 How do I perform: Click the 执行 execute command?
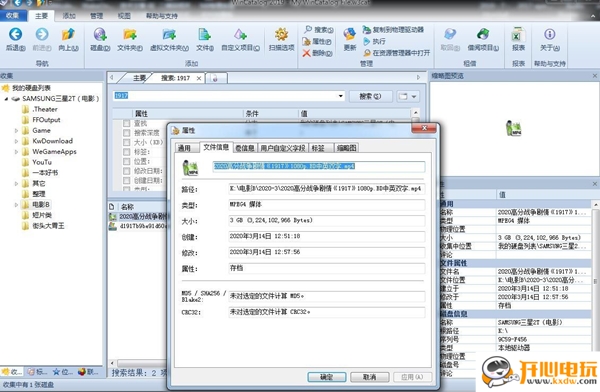374,41
